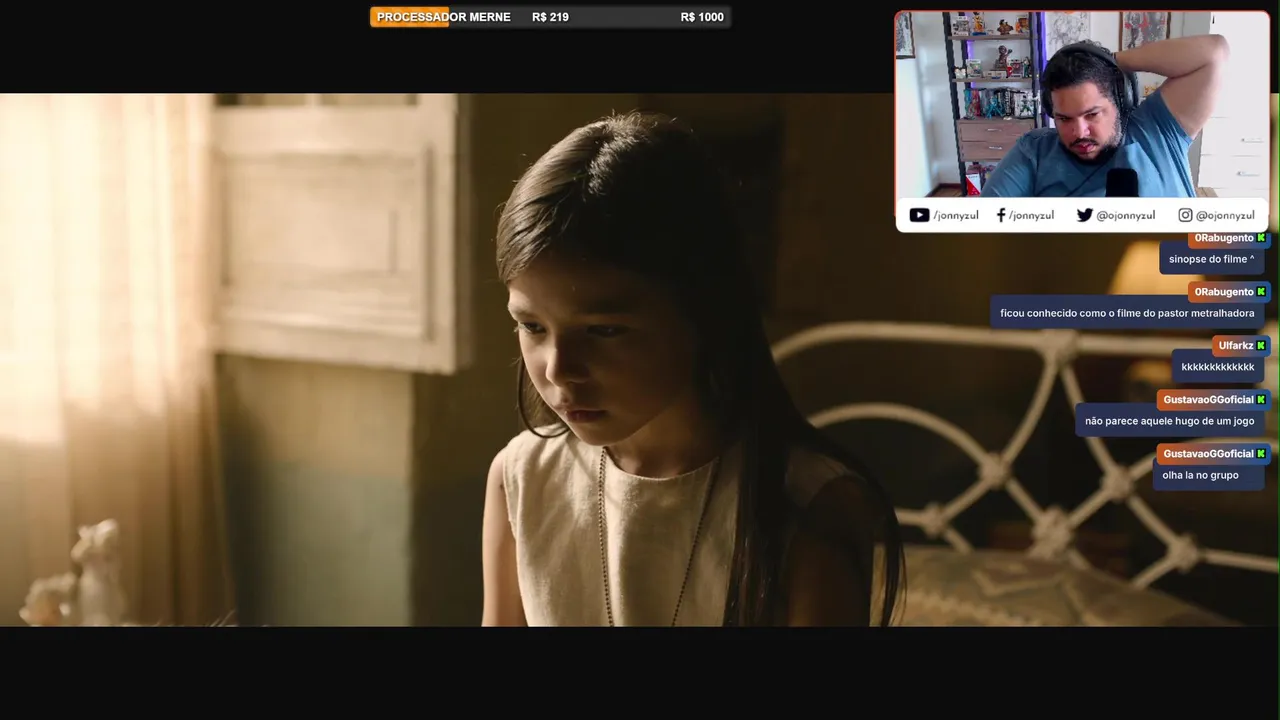Open the /jonnyzul Facebook handle
Screen dimensions: 1280x720
click(1031, 215)
